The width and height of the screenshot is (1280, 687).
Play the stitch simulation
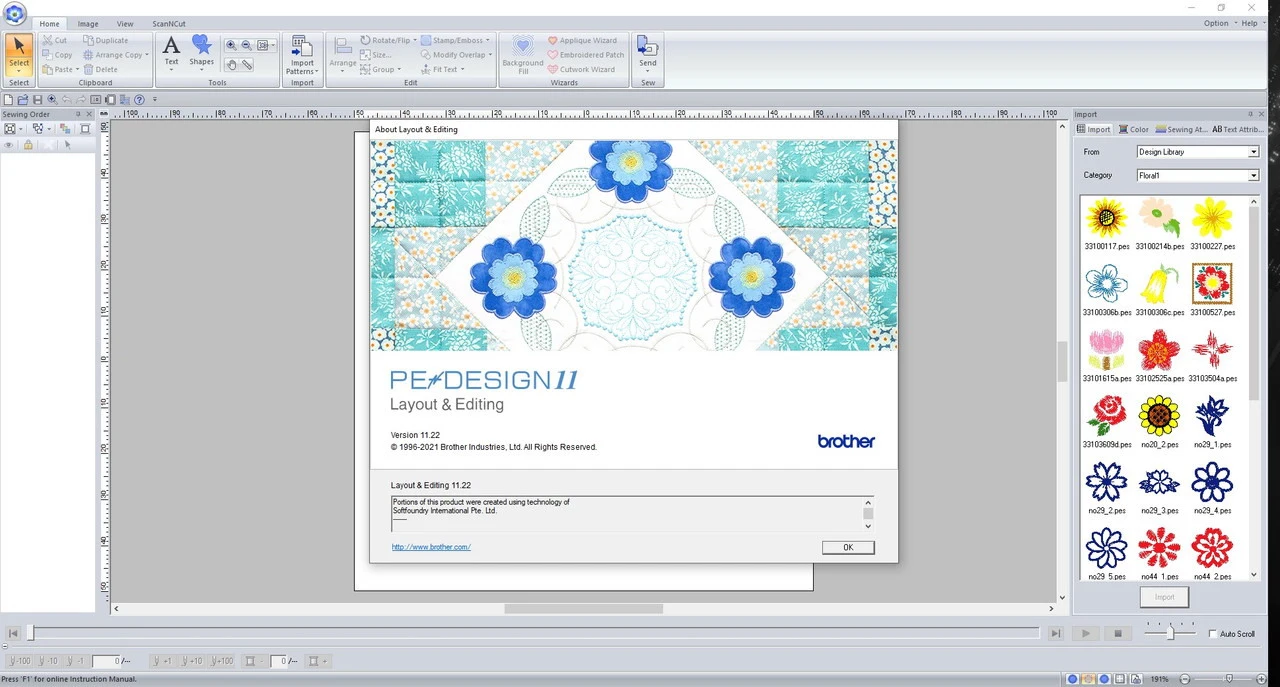(1085, 633)
